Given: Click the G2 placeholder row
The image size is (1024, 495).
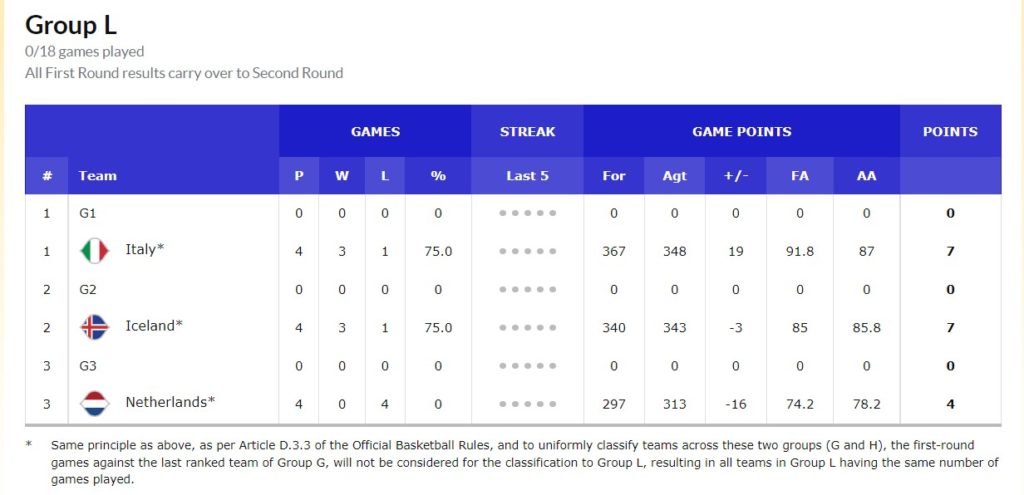Looking at the screenshot, I should (513, 289).
